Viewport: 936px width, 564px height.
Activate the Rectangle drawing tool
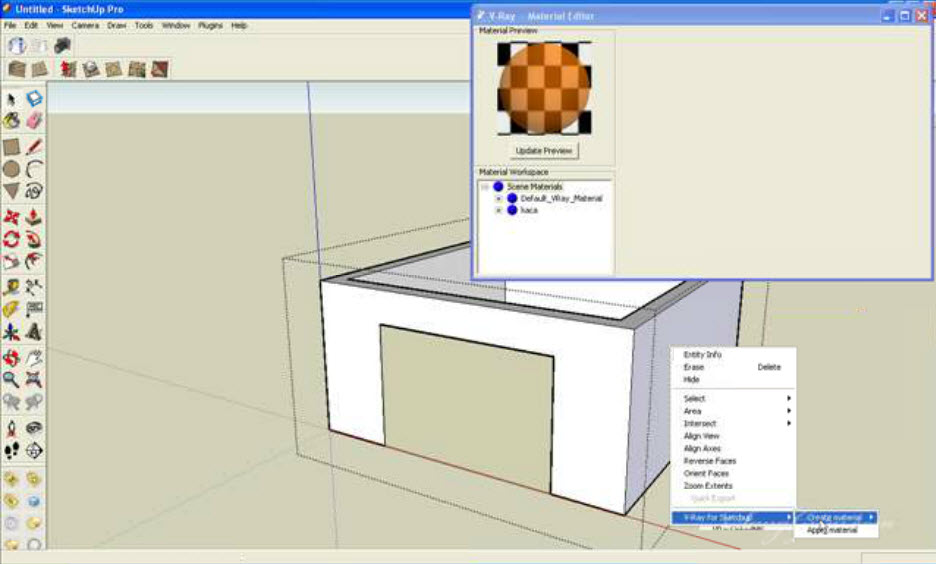[x=11, y=147]
